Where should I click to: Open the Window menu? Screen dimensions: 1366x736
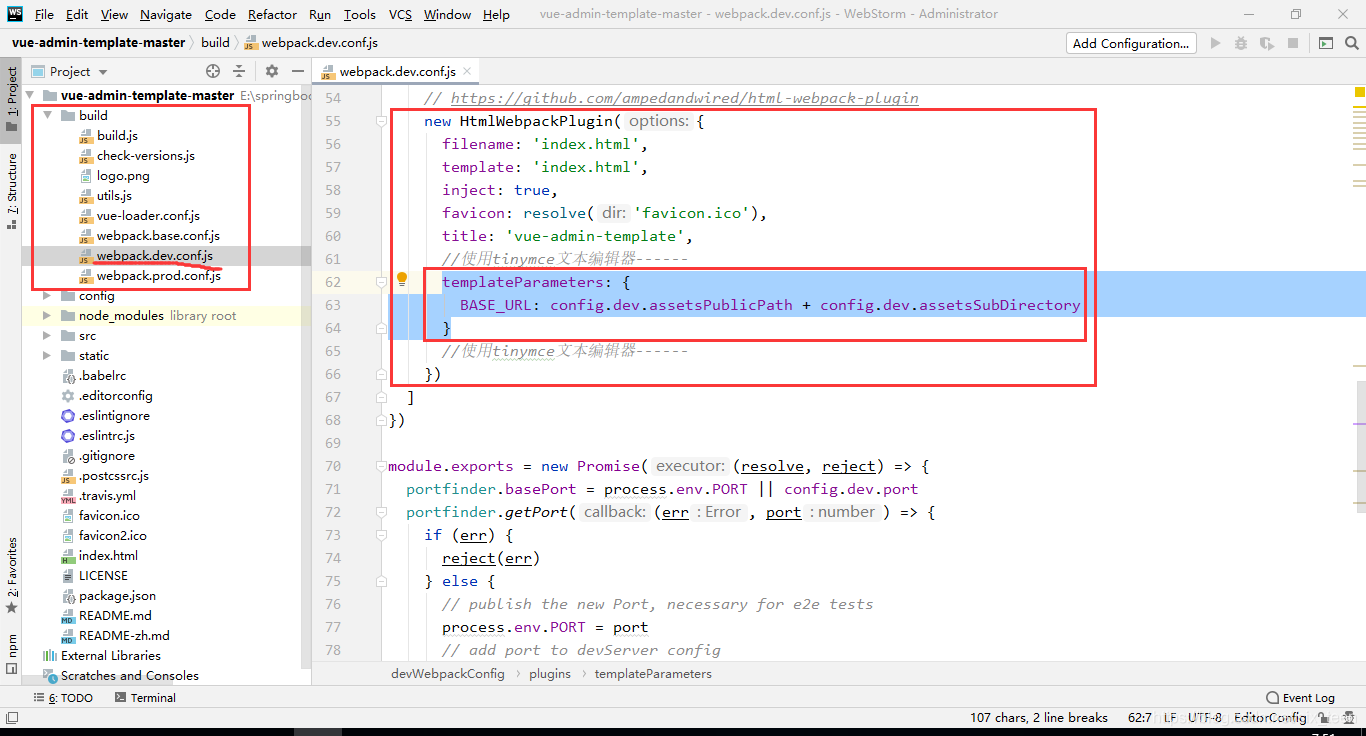point(447,14)
